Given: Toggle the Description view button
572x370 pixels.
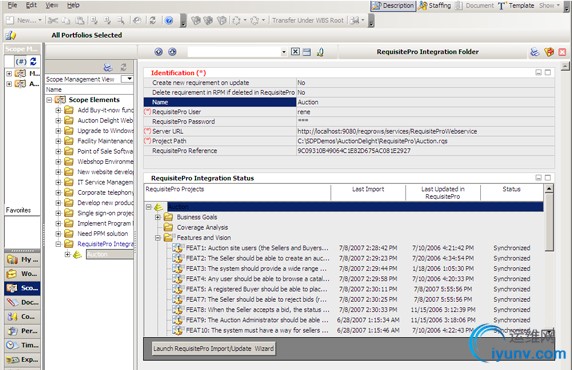Looking at the screenshot, I should point(393,5).
